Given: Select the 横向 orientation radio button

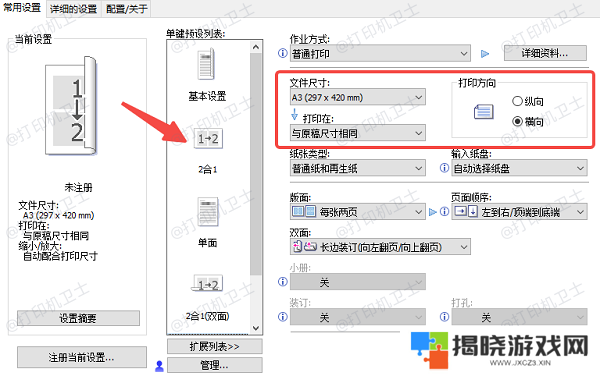Looking at the screenshot, I should [517, 121].
